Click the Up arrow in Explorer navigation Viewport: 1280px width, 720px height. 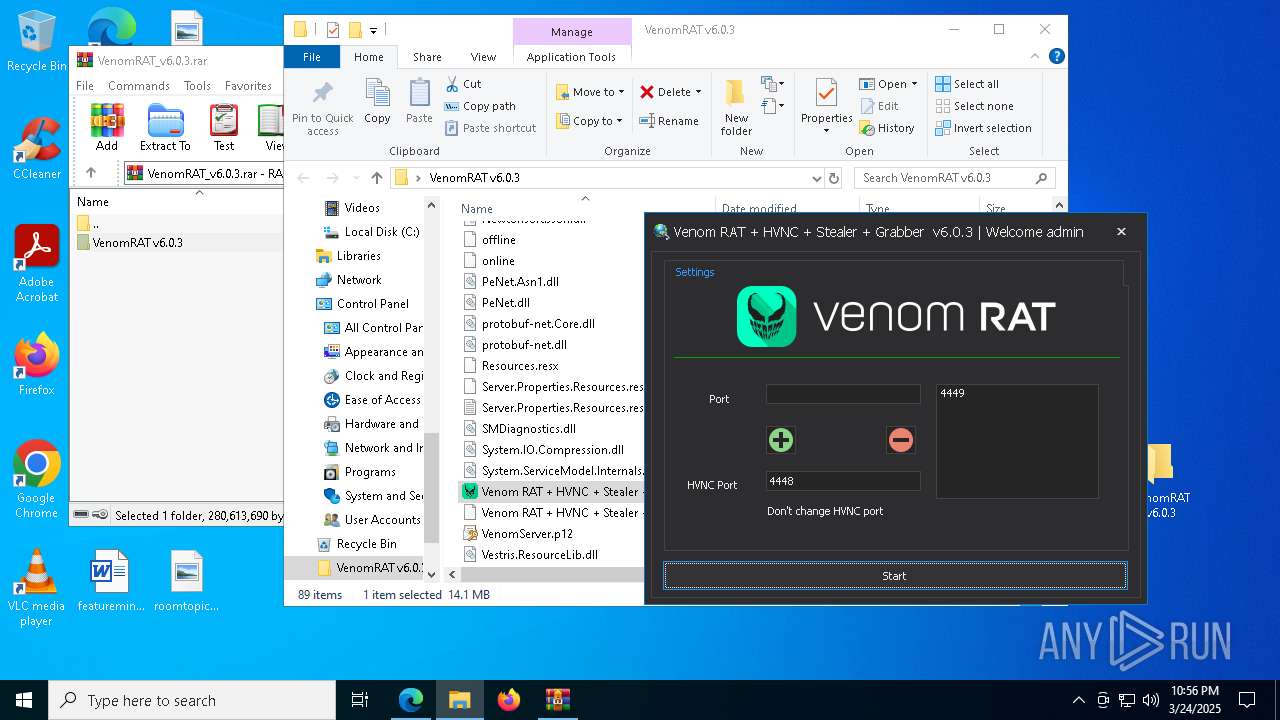tap(376, 178)
